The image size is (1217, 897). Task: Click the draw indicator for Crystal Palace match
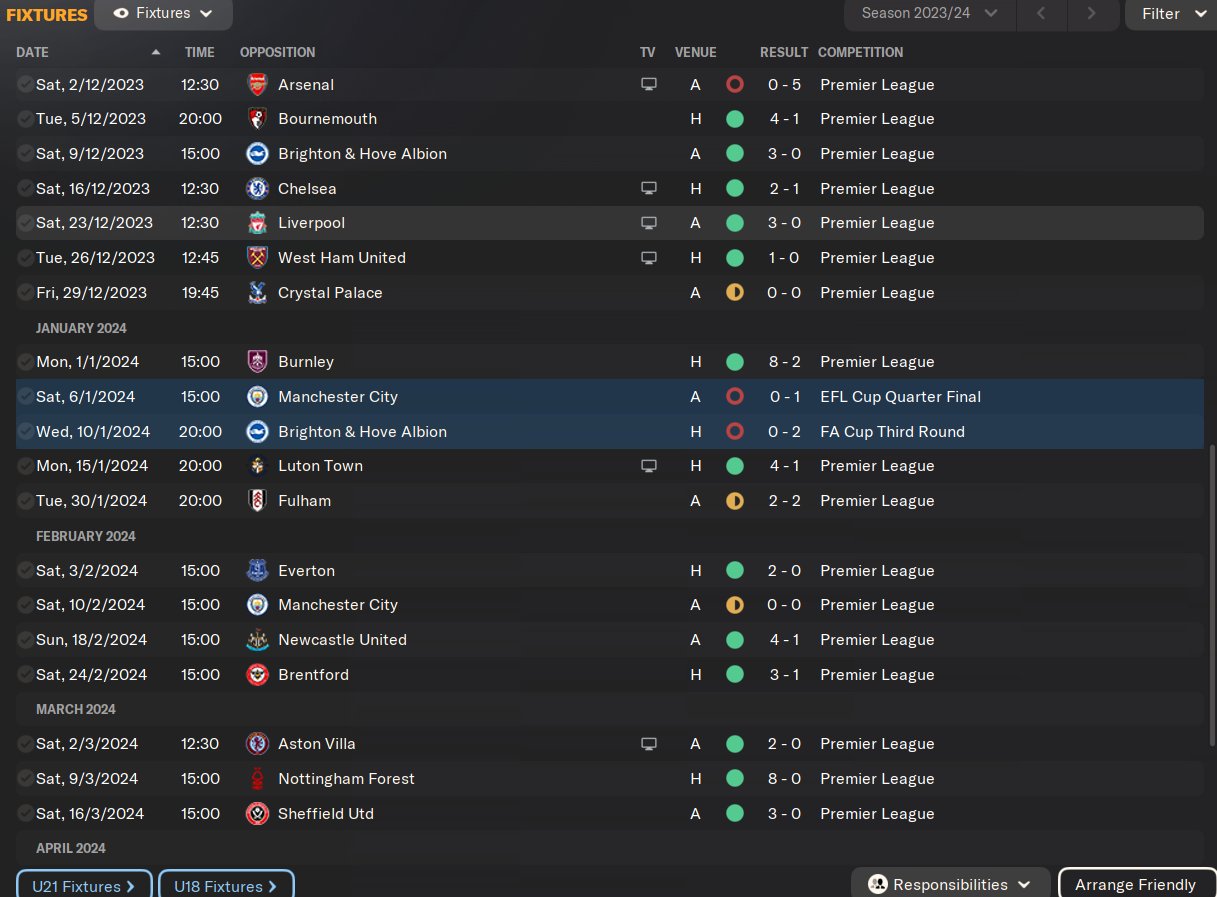[x=735, y=293]
